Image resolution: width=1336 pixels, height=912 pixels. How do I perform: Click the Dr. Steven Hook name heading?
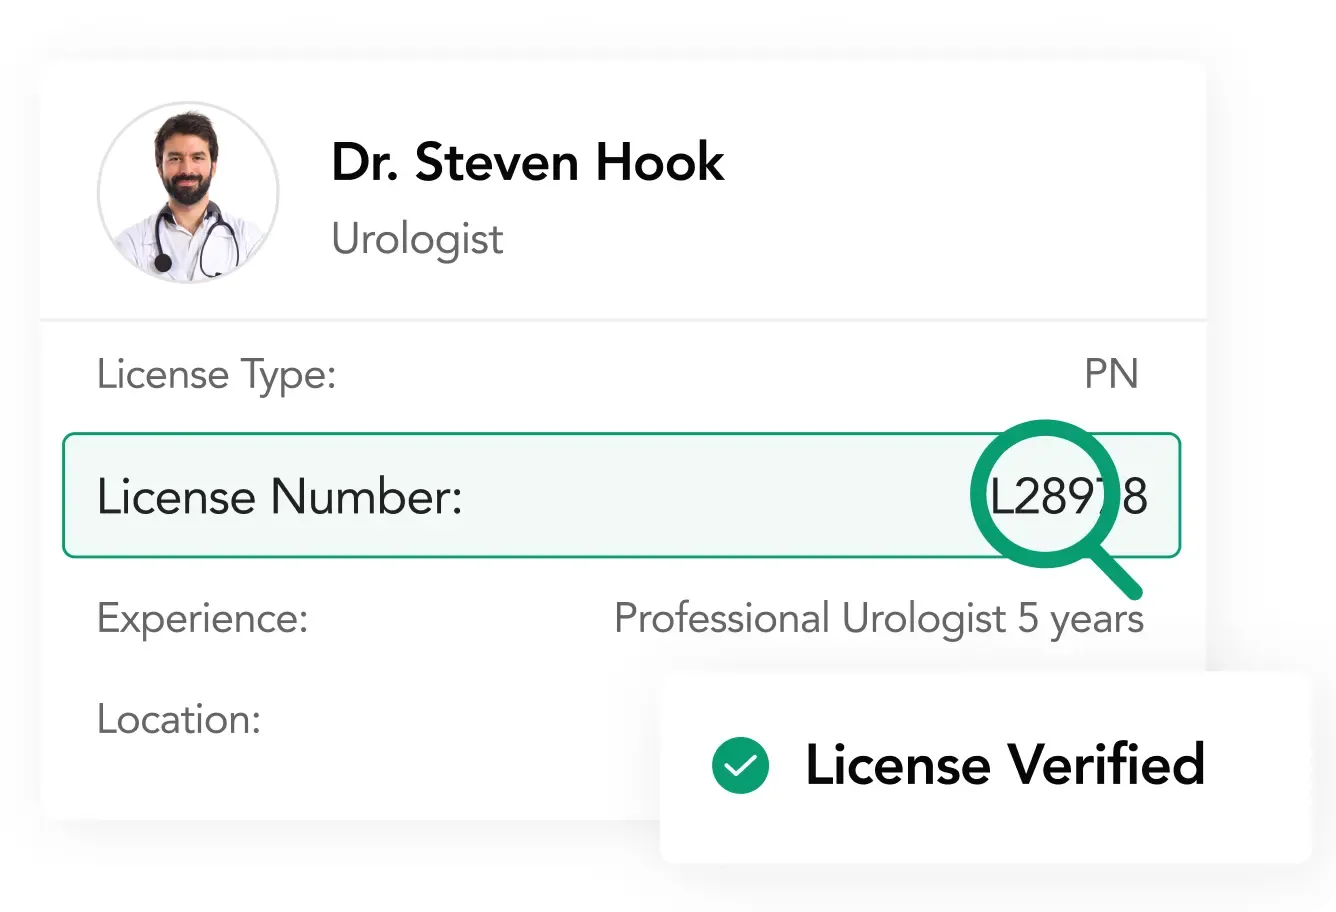coord(527,162)
